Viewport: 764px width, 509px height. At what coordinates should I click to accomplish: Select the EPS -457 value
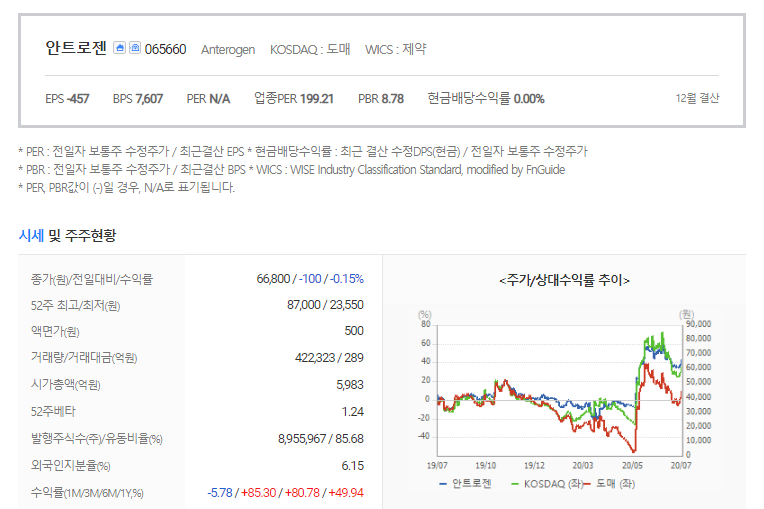[x=67, y=99]
